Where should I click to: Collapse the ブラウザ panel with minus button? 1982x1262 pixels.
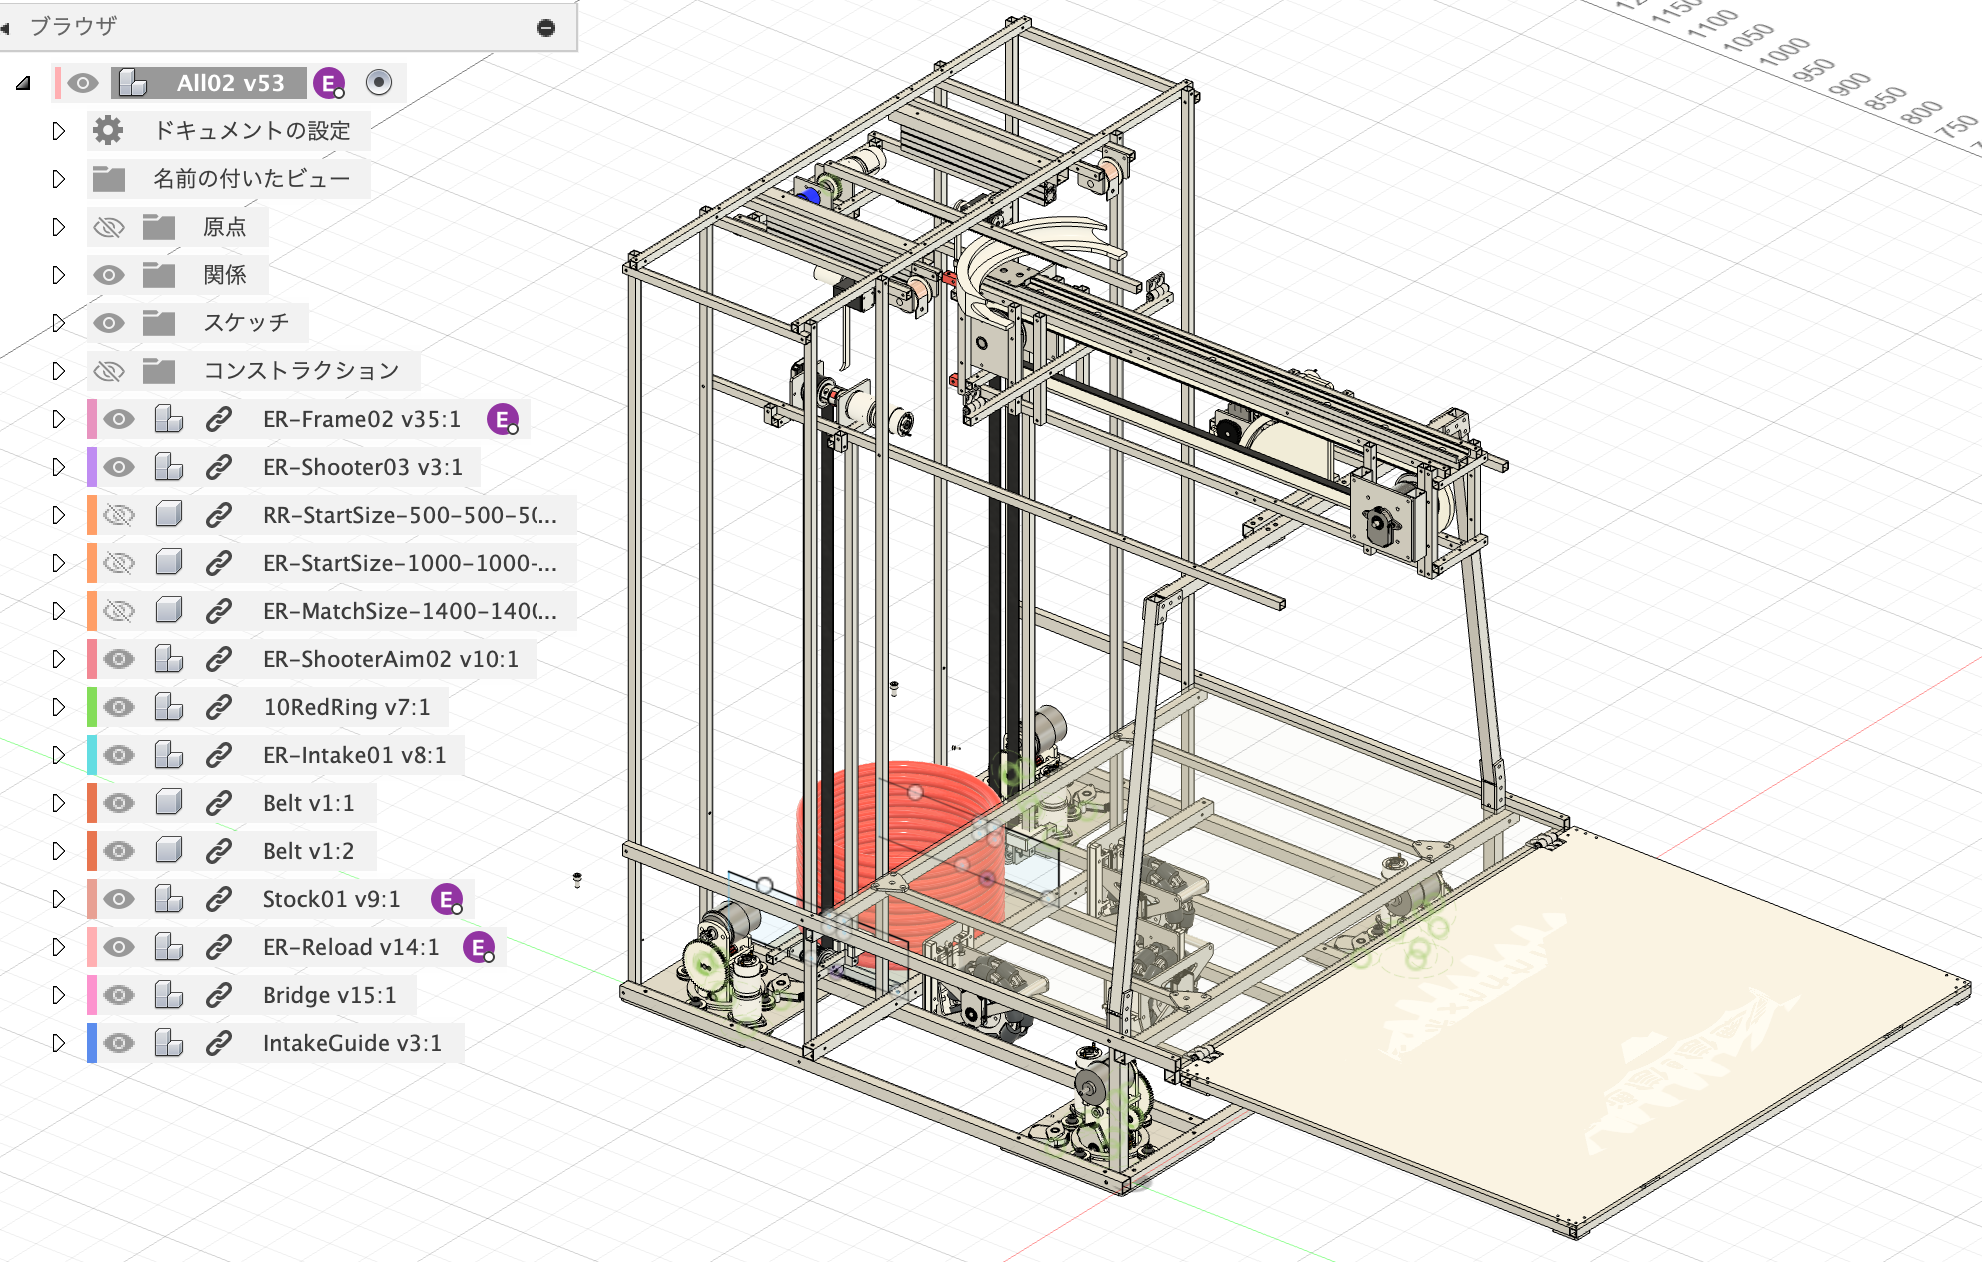pos(546,27)
